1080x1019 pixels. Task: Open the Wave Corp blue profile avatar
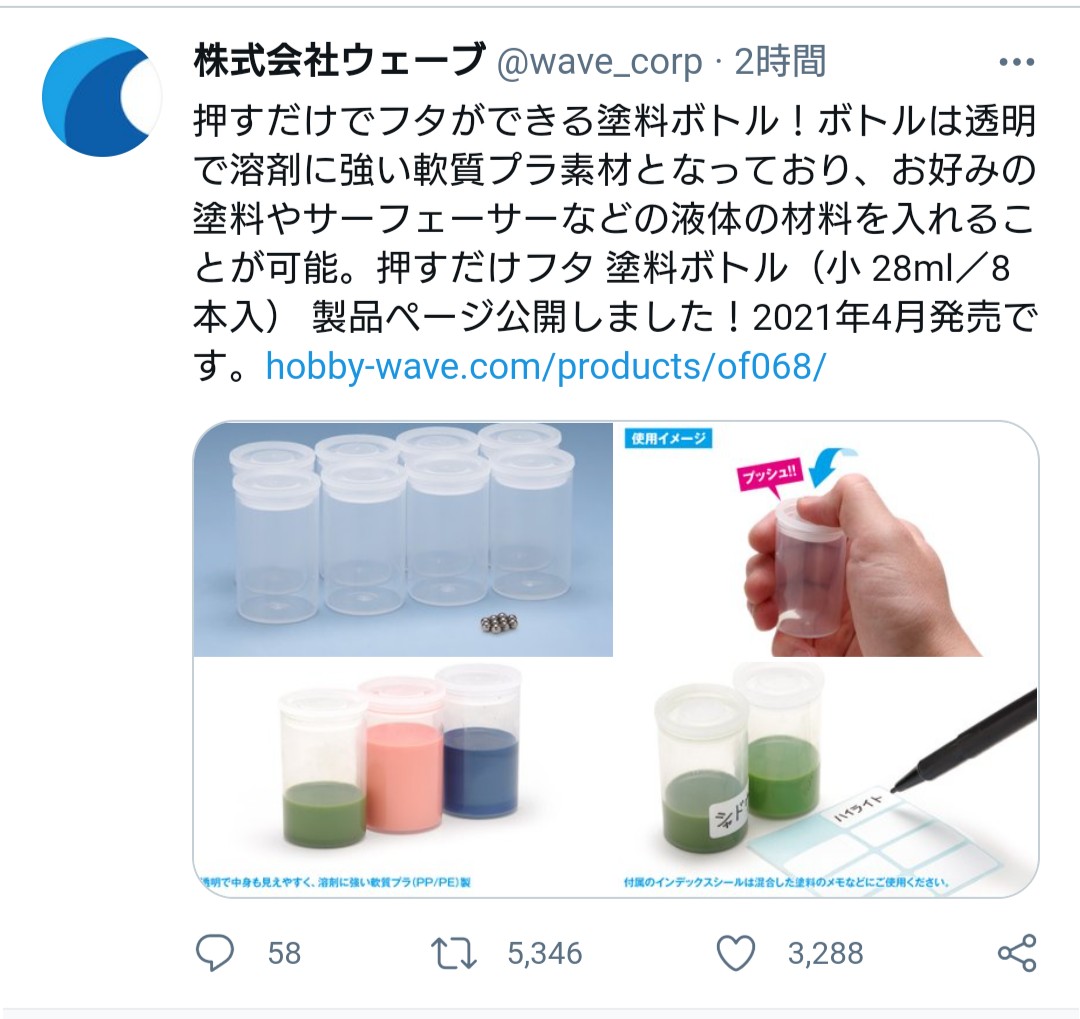click(x=101, y=97)
